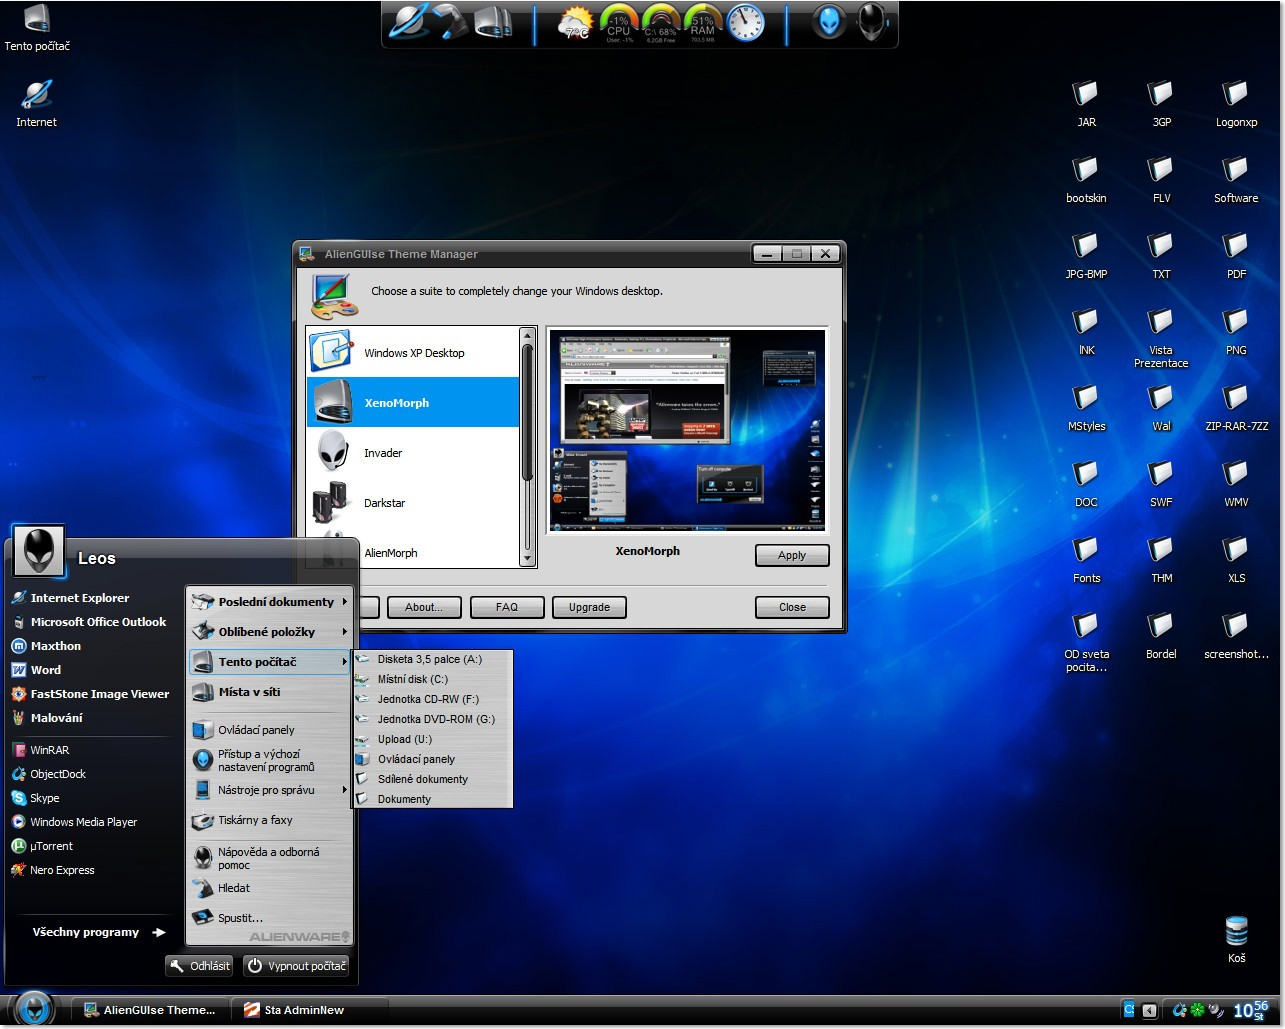Screen dimensions: 1285x1029
Task: Open the 3GP desktop folder
Action: [1161, 104]
